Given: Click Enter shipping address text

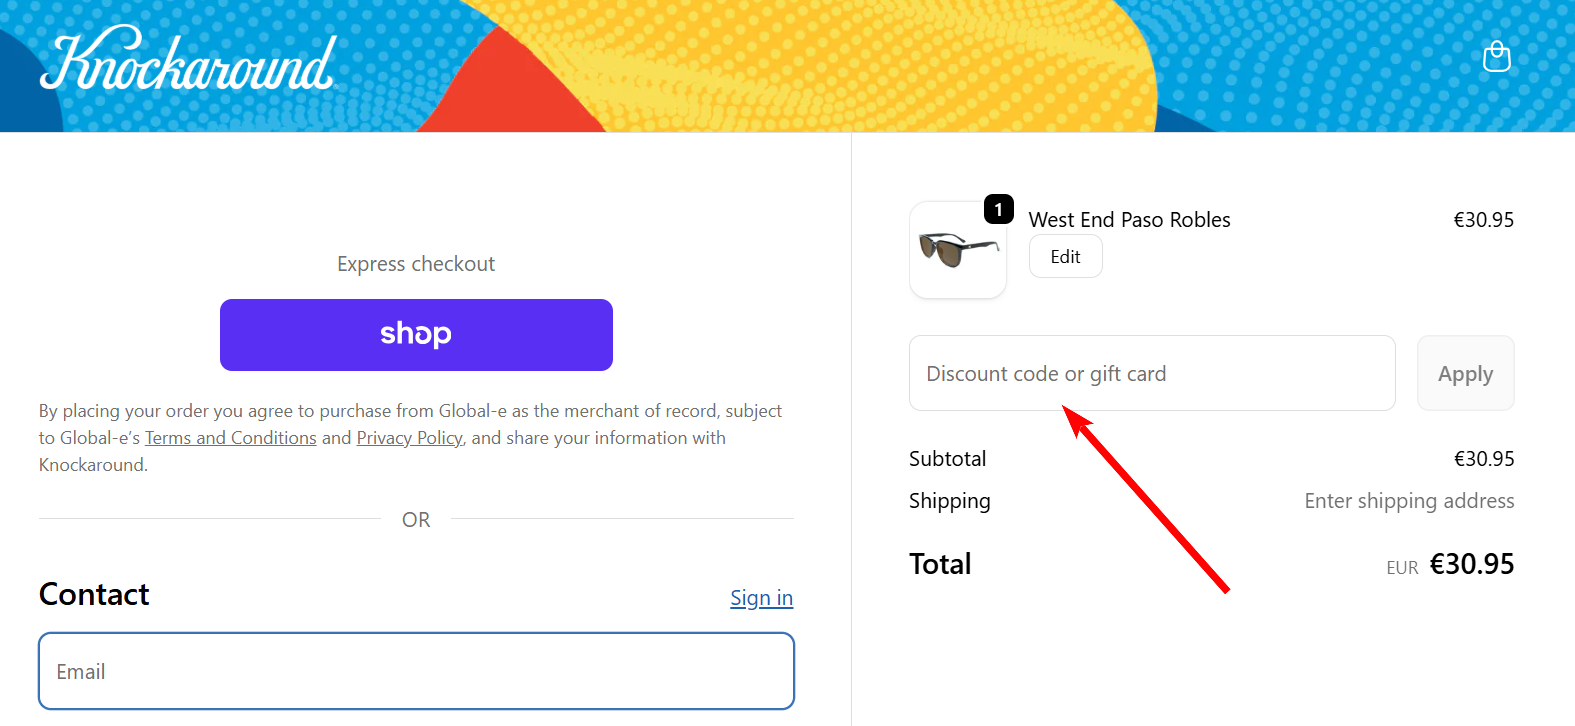Looking at the screenshot, I should 1409,500.
